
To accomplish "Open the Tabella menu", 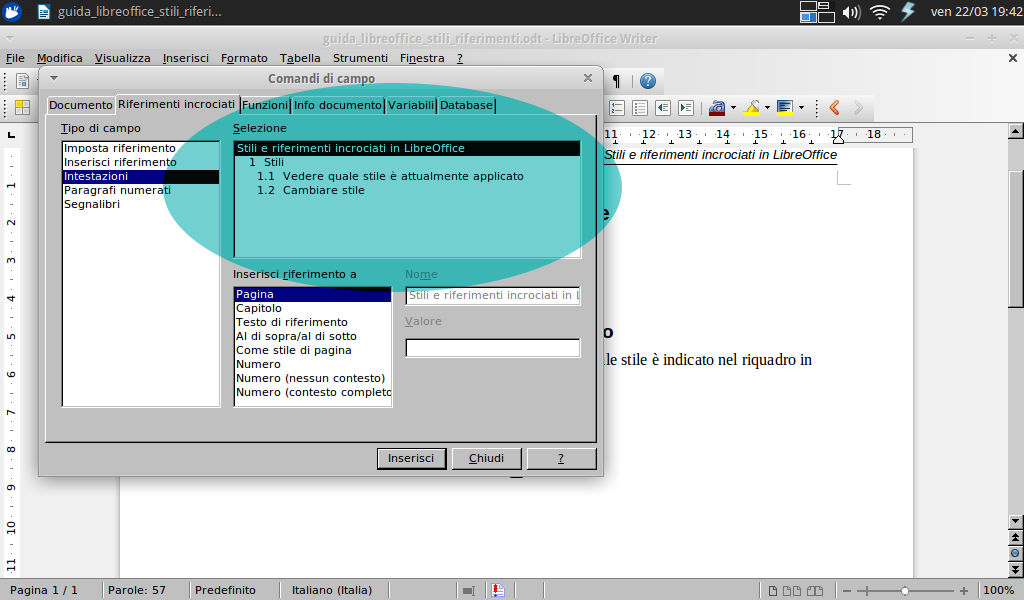I will 300,58.
